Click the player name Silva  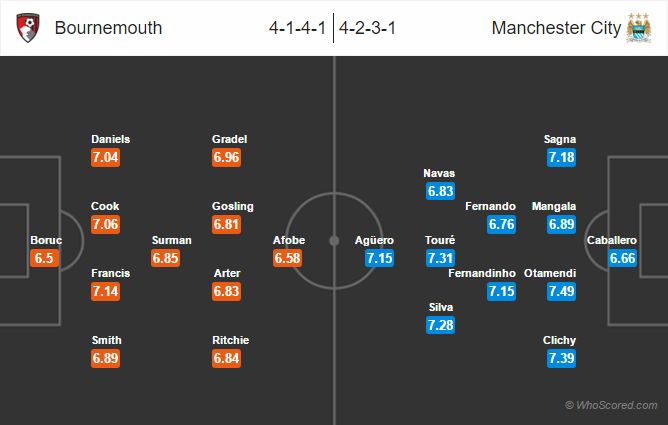tap(439, 307)
